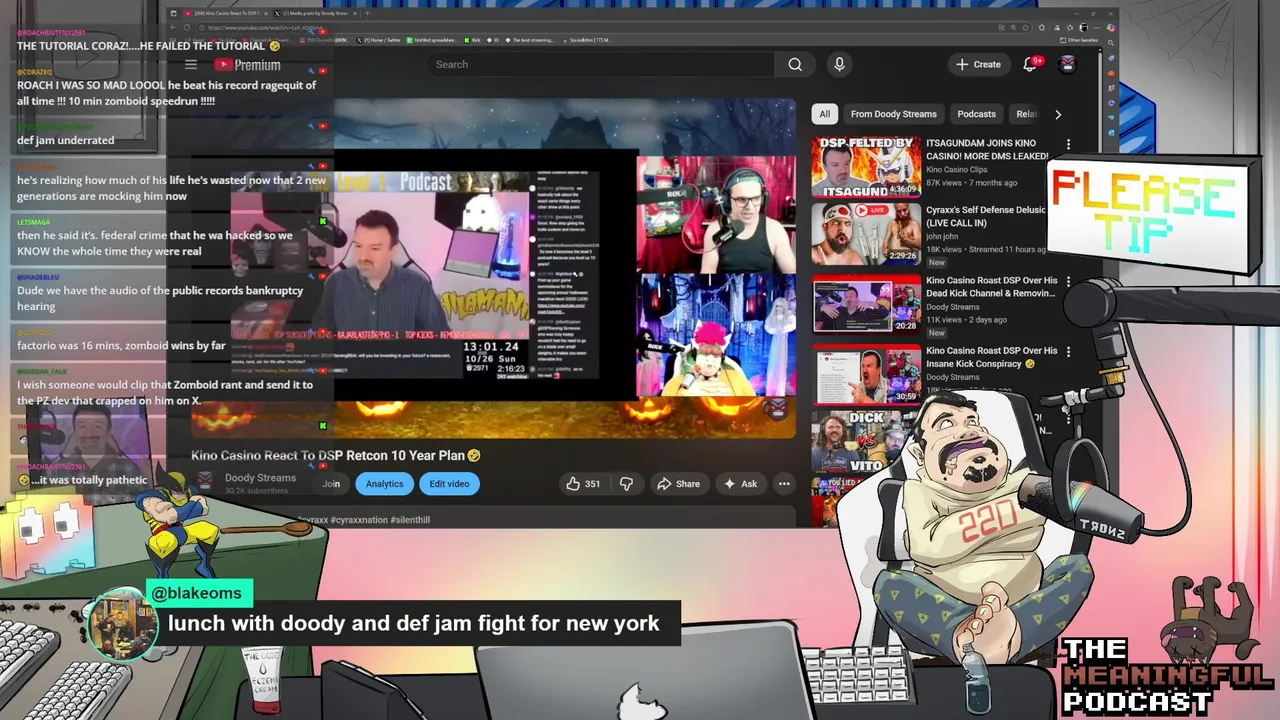Open Dead Kick Channel video thumbnail
The height and width of the screenshot is (720, 1280).
[x=866, y=304]
